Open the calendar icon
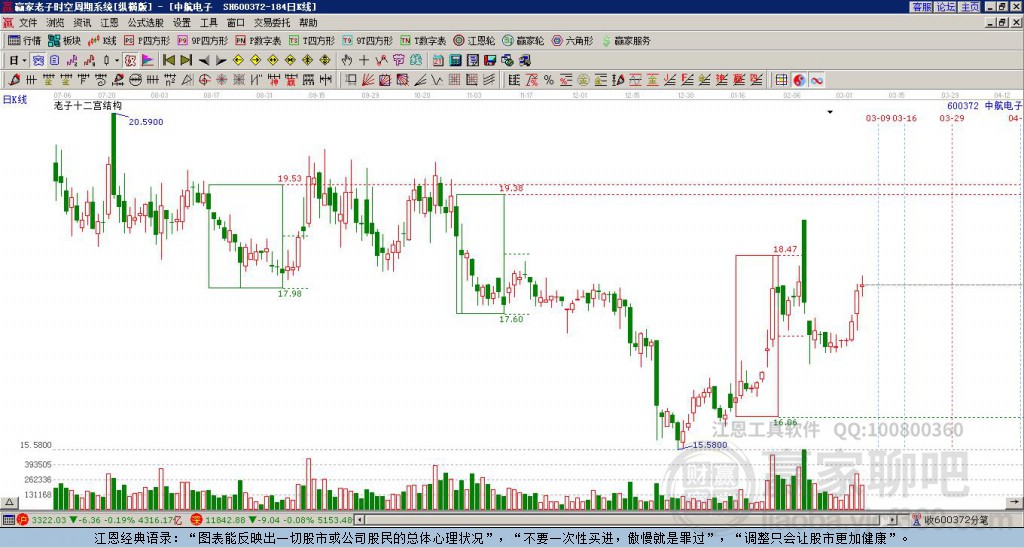The image size is (1024, 548). tap(438, 60)
